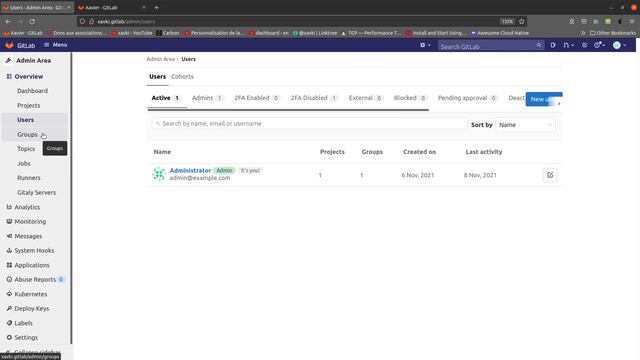Focus the Search GitLab field
The height and width of the screenshot is (360, 640).
[x=491, y=46]
